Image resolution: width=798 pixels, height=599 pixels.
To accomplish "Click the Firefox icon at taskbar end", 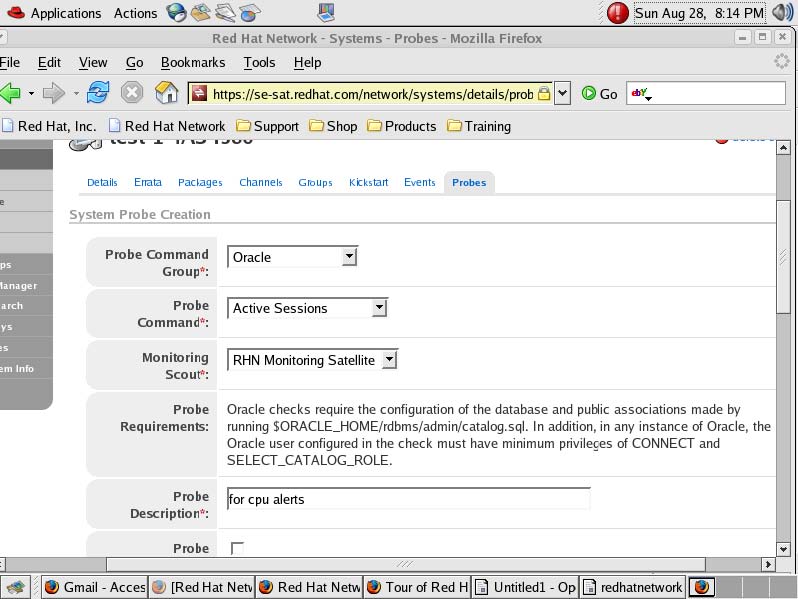I will tap(702, 587).
